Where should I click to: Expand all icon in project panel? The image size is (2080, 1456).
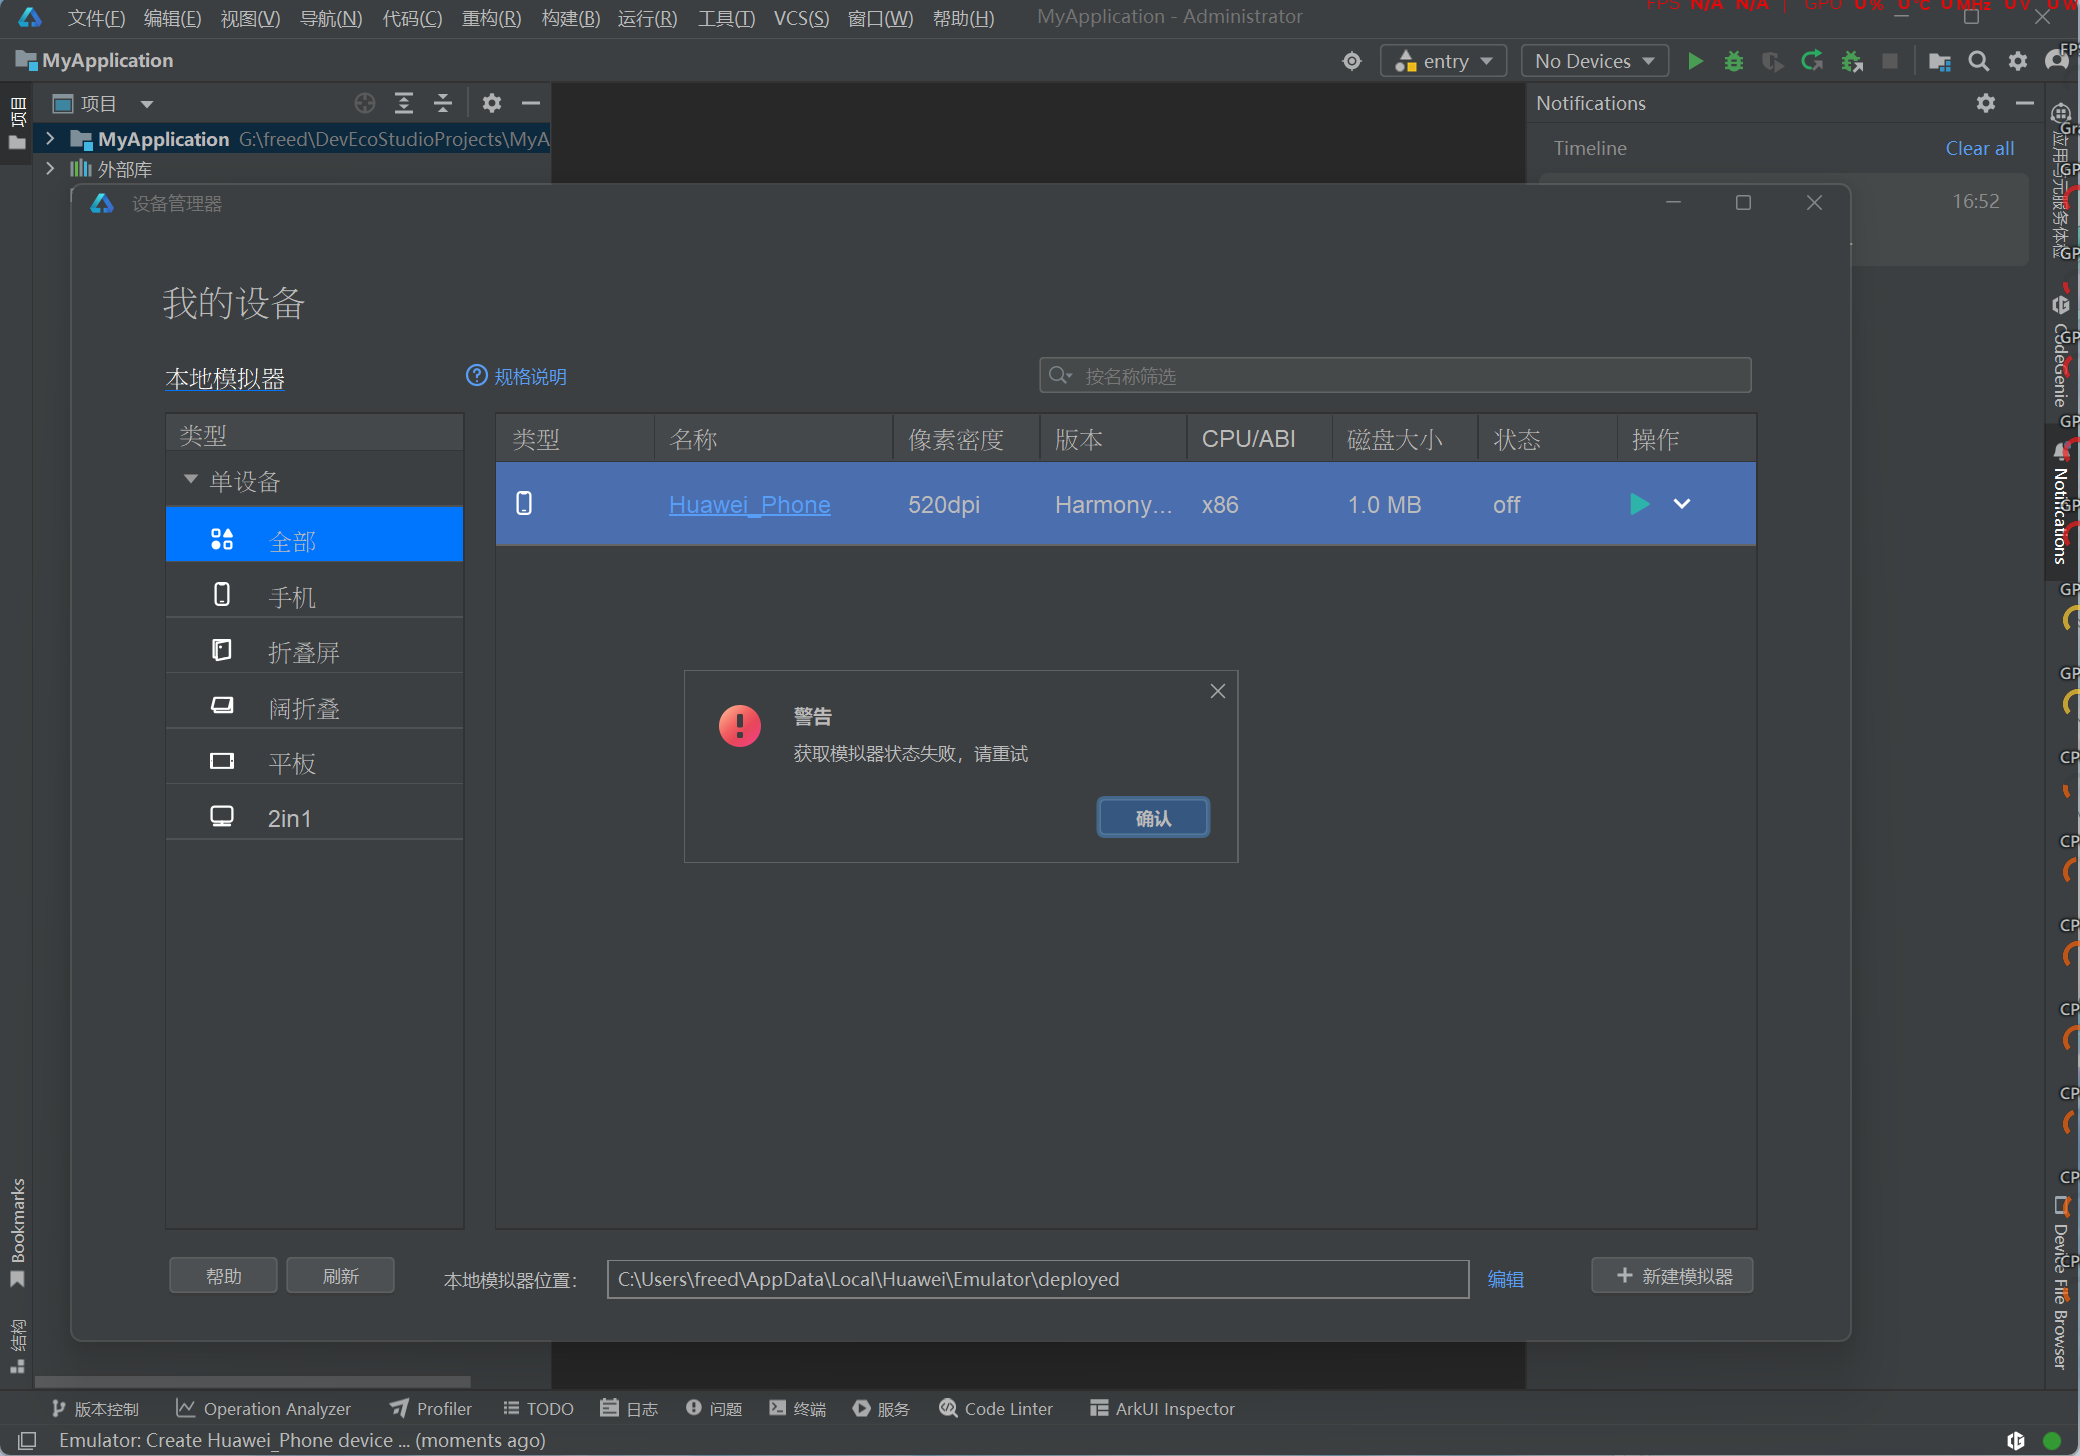(404, 103)
